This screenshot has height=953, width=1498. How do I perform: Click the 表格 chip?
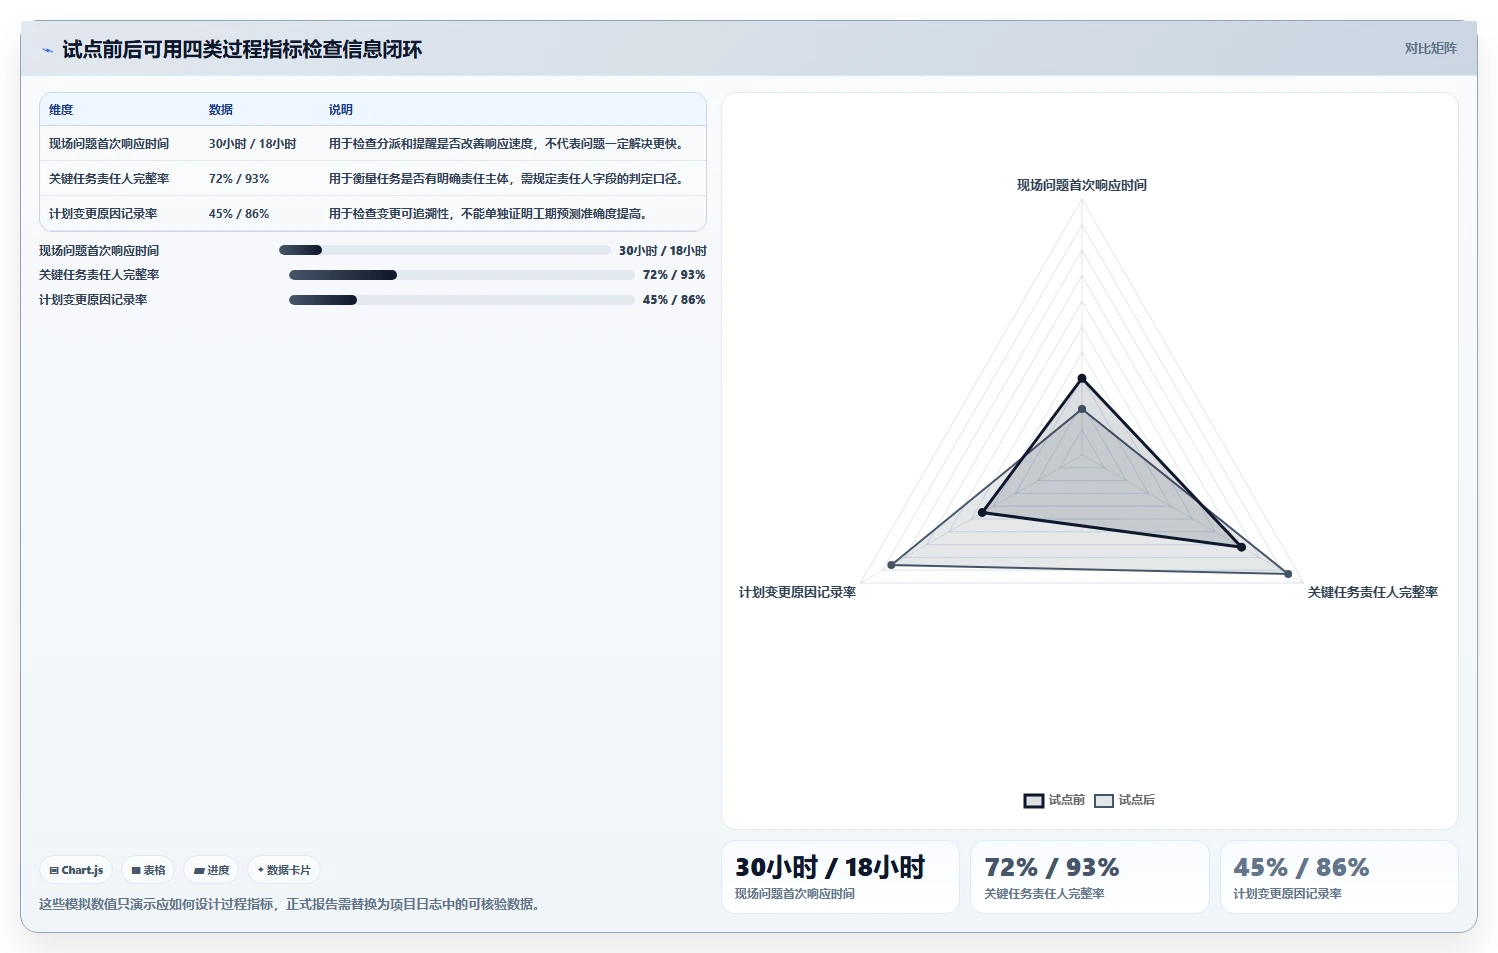point(148,870)
